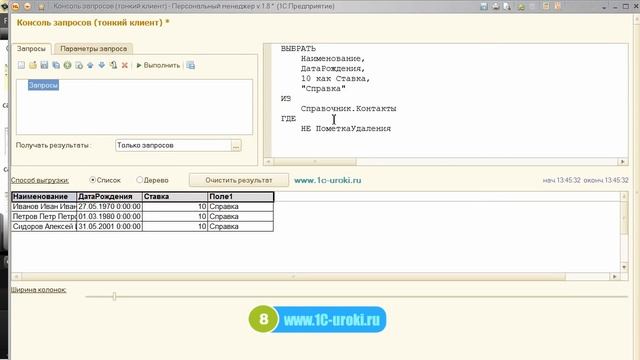The height and width of the screenshot is (360, 640).
Task: Click Справка cell in Иванов row
Action: (x=241, y=207)
